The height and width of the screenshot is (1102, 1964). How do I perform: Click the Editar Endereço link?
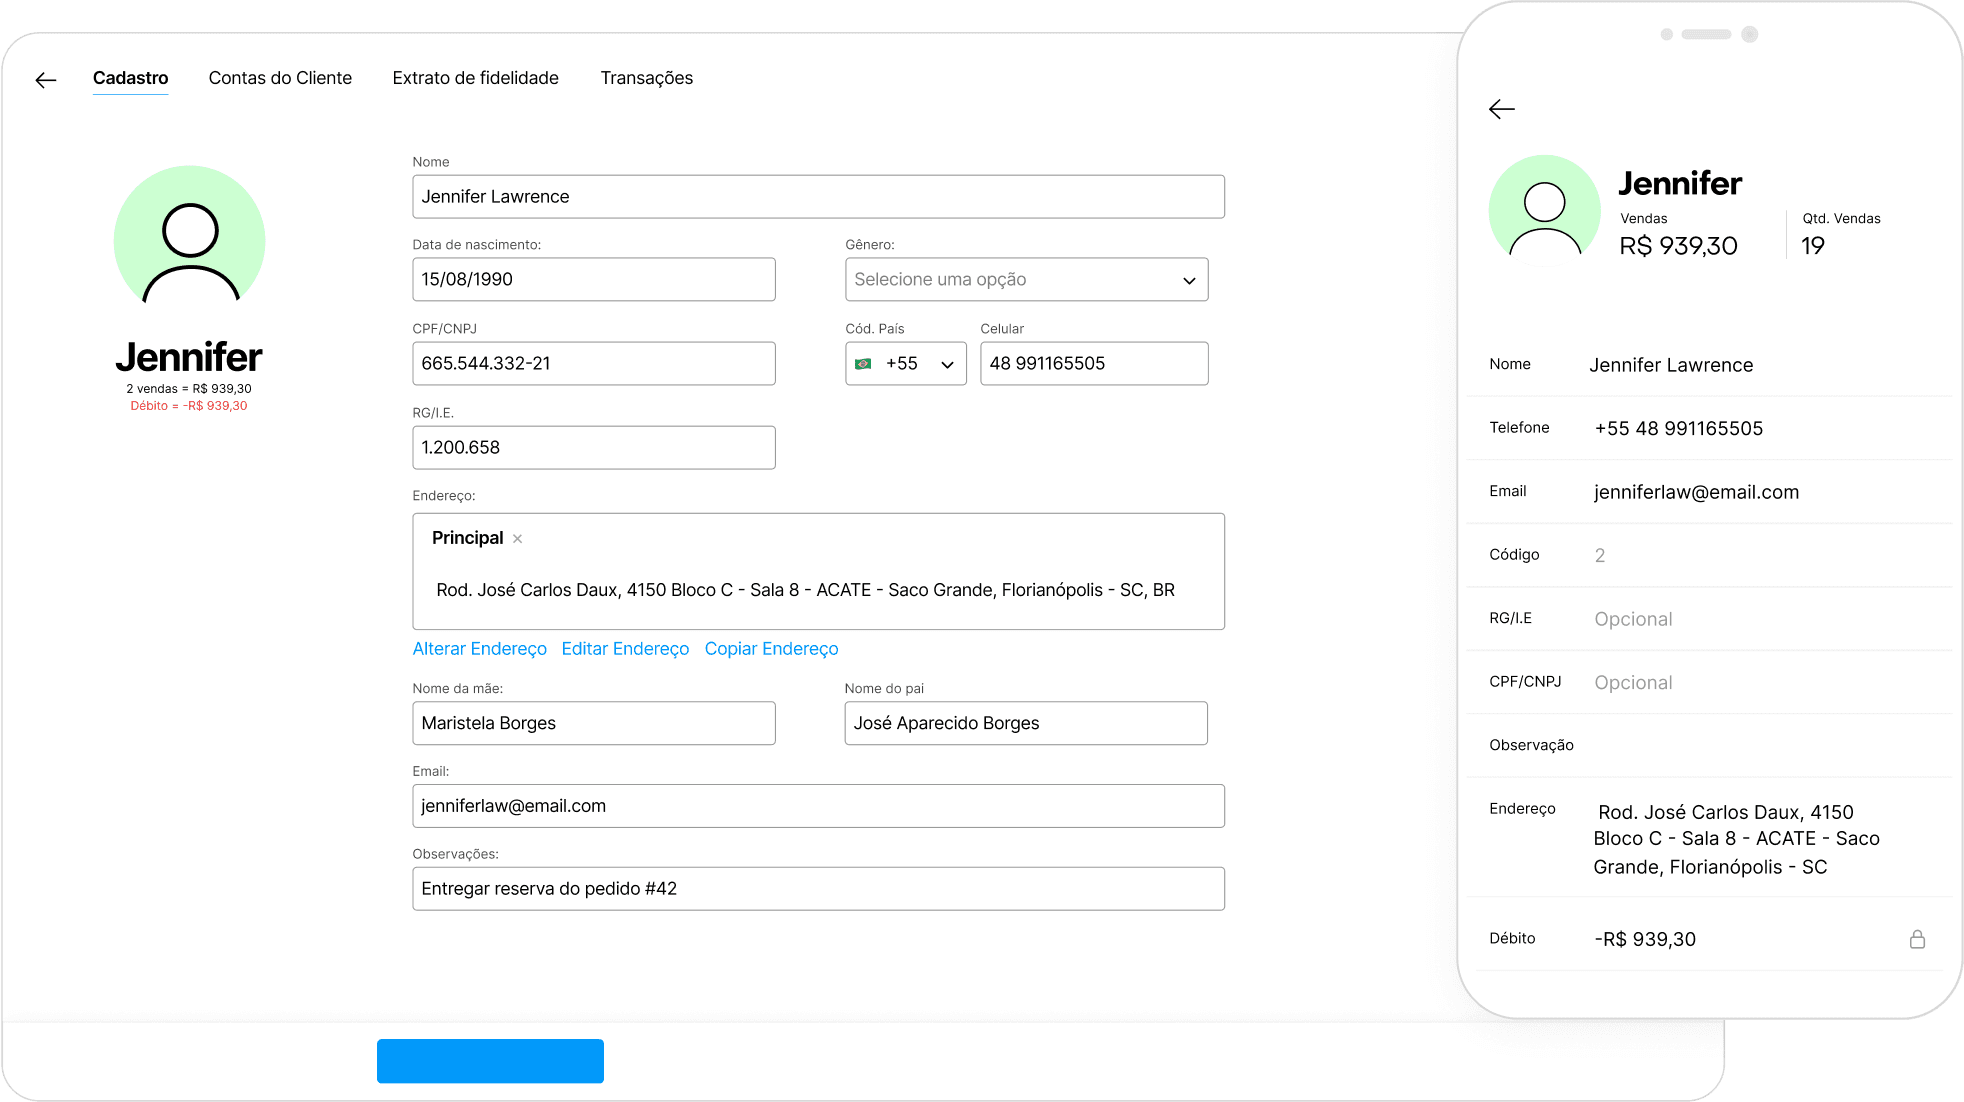coord(625,649)
